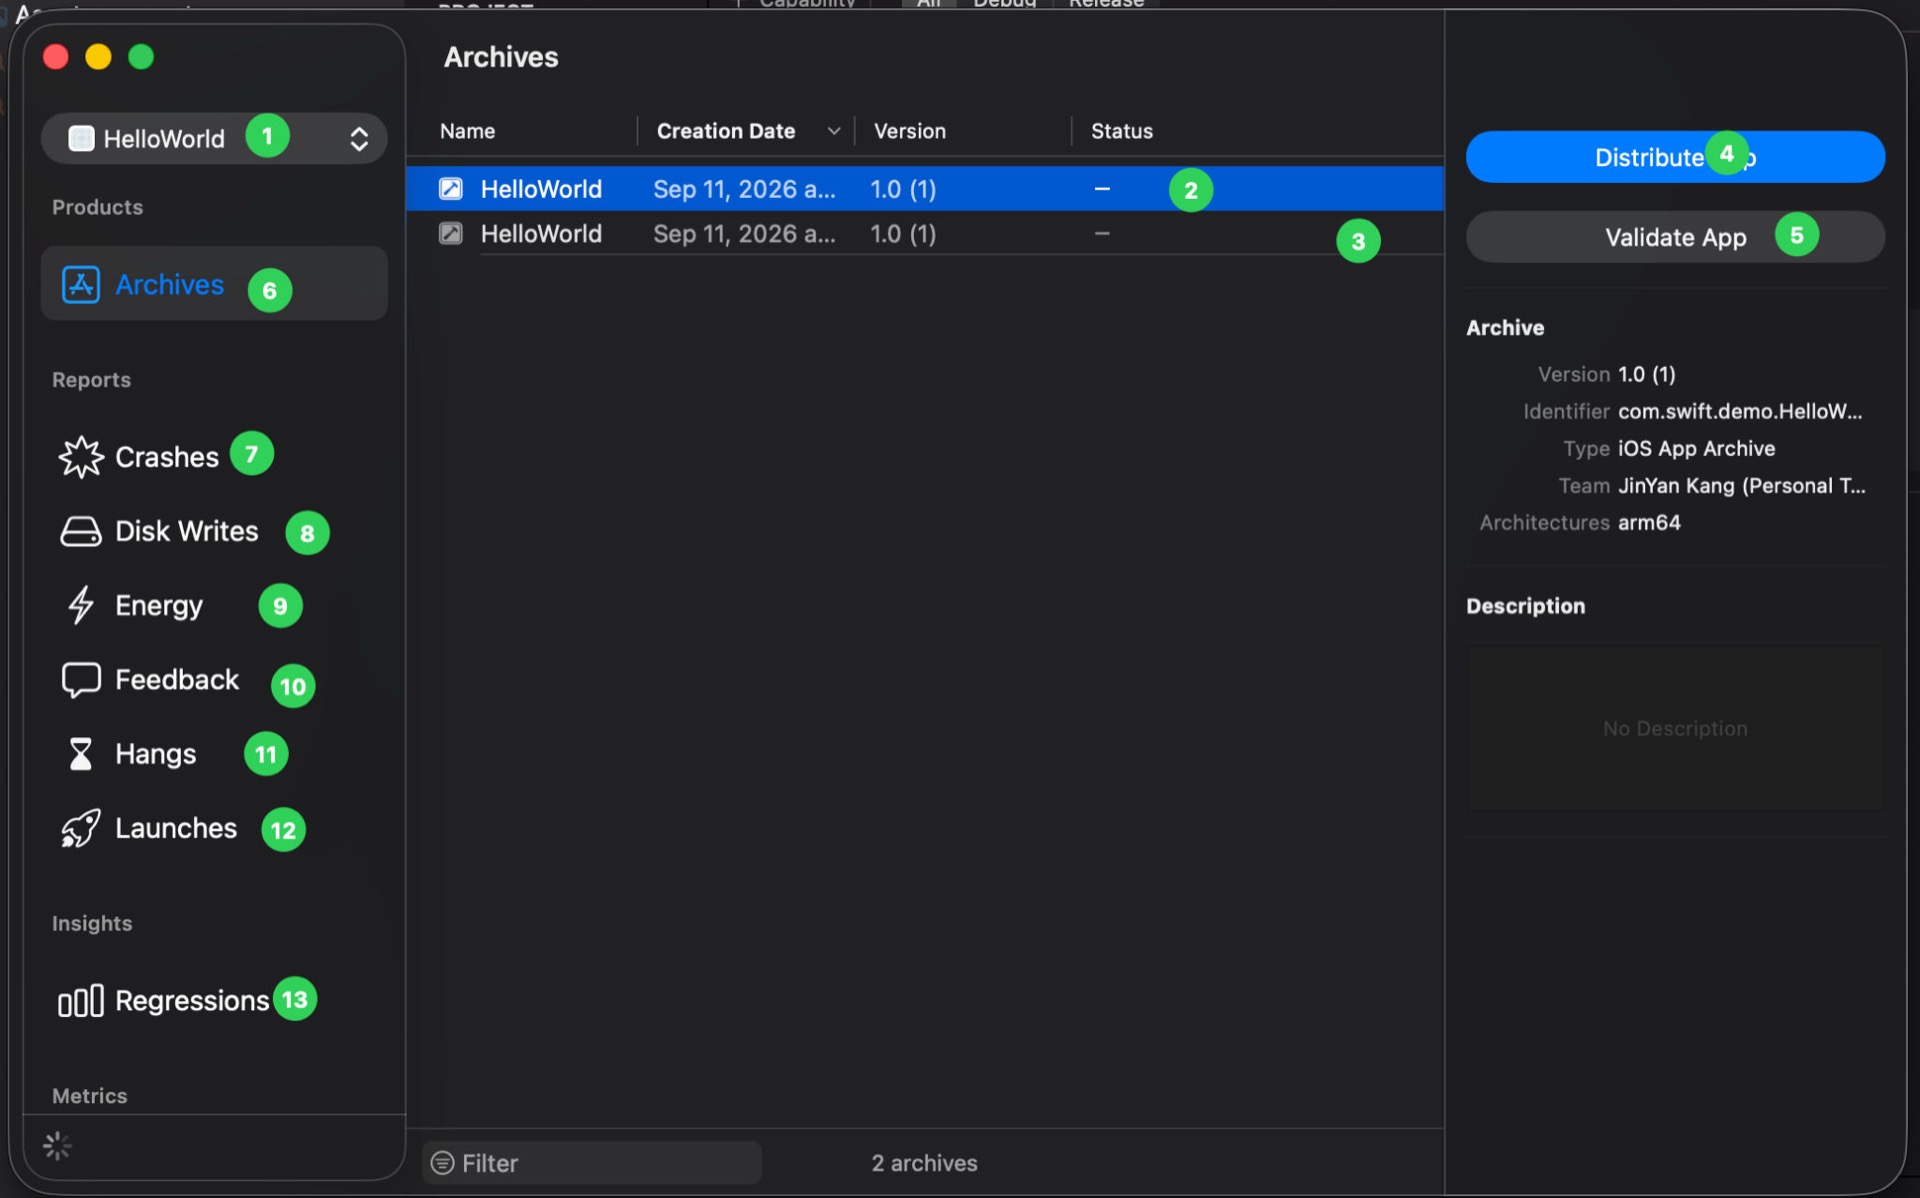1920x1198 pixels.
Task: Click the Regressions bar chart icon
Action: coord(81,1000)
